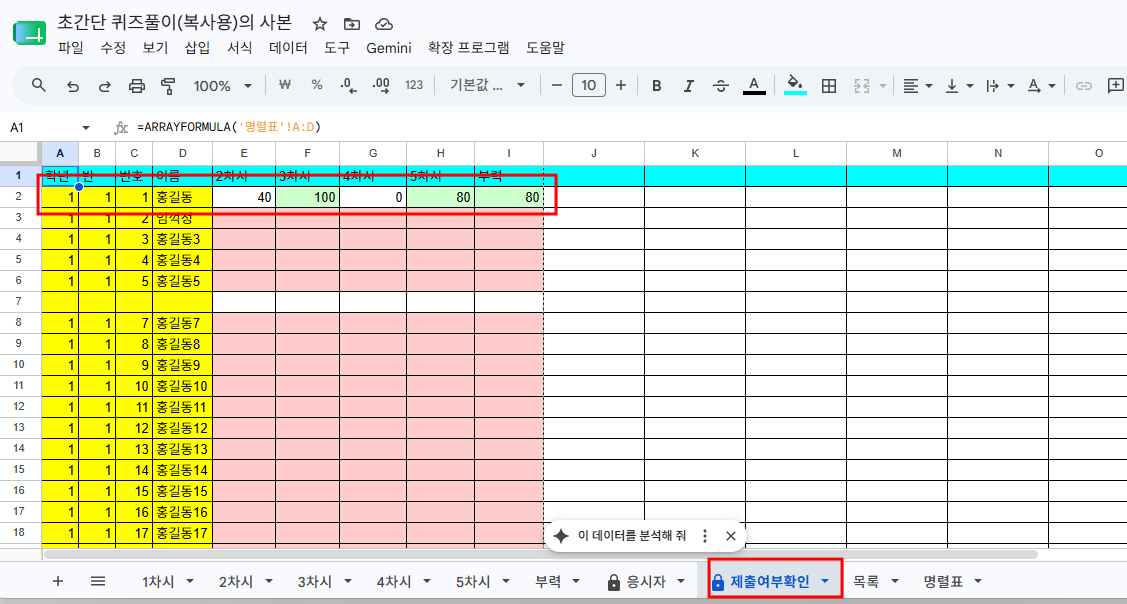Open the text color picker
Screen dimensions: 1127x604
753,86
